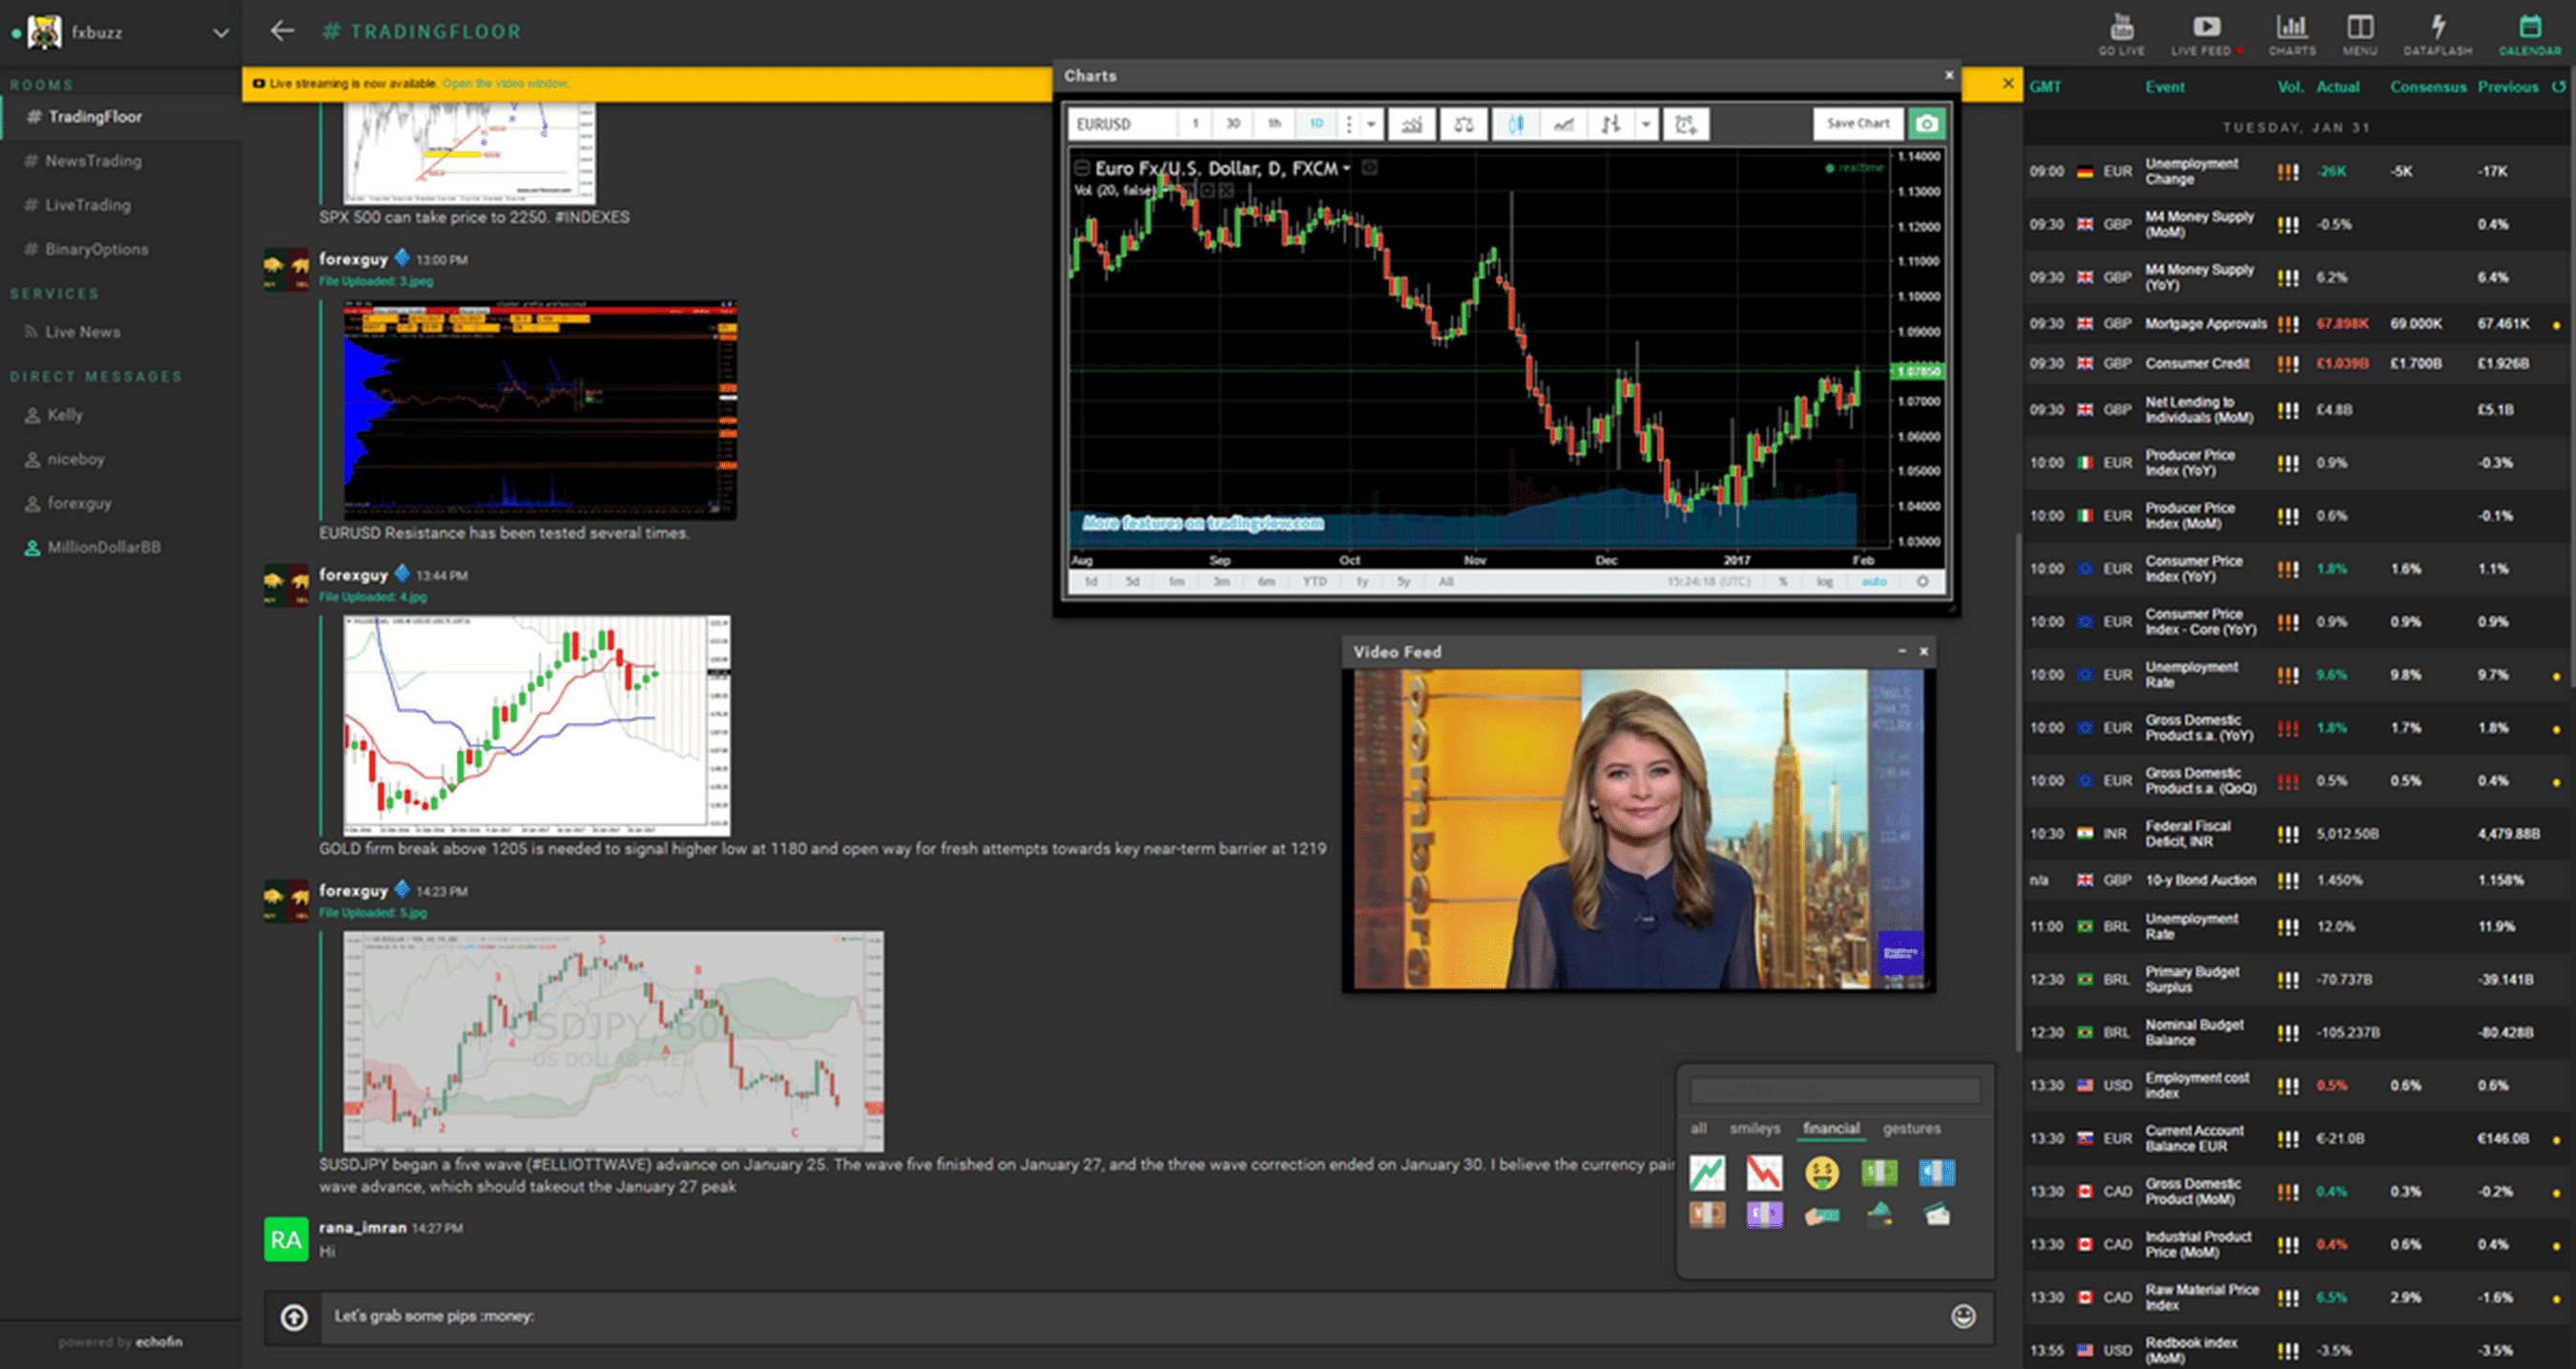Toggle the percent scale on chart

coord(1783,581)
